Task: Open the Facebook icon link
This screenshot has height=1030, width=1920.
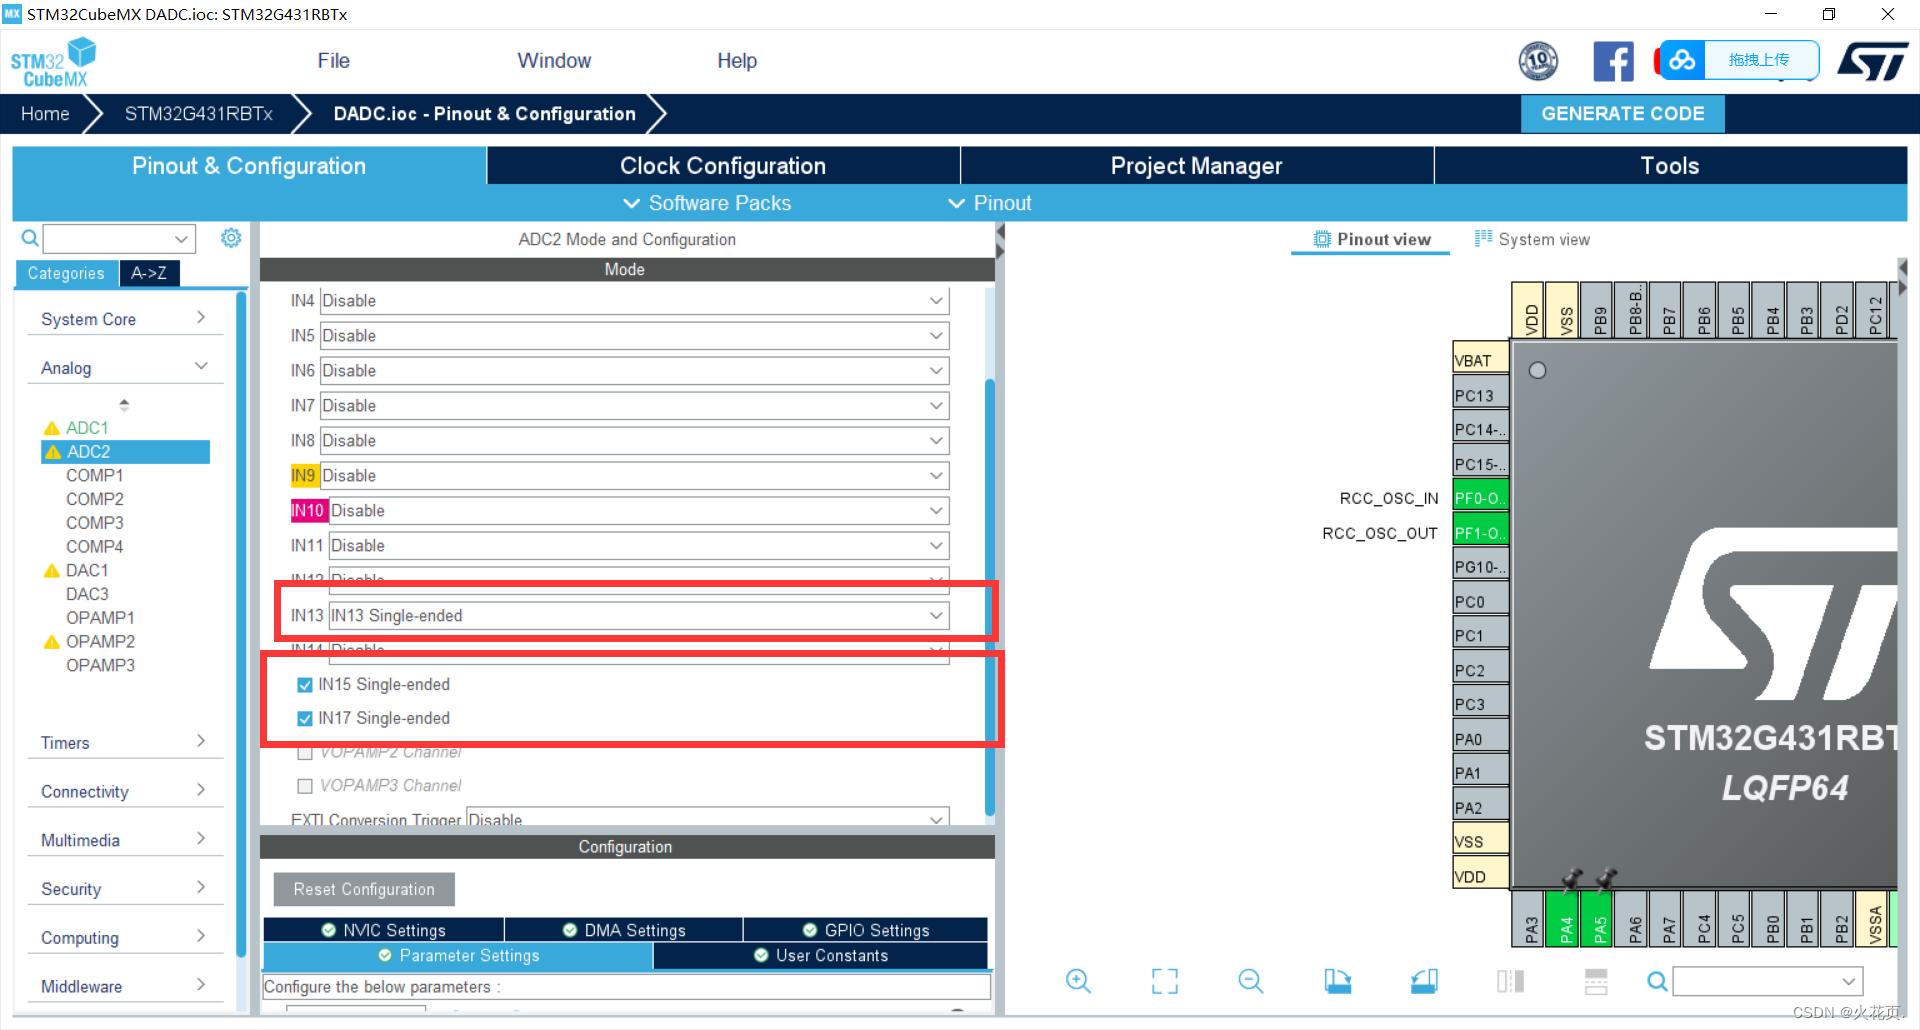Action: 1613,62
